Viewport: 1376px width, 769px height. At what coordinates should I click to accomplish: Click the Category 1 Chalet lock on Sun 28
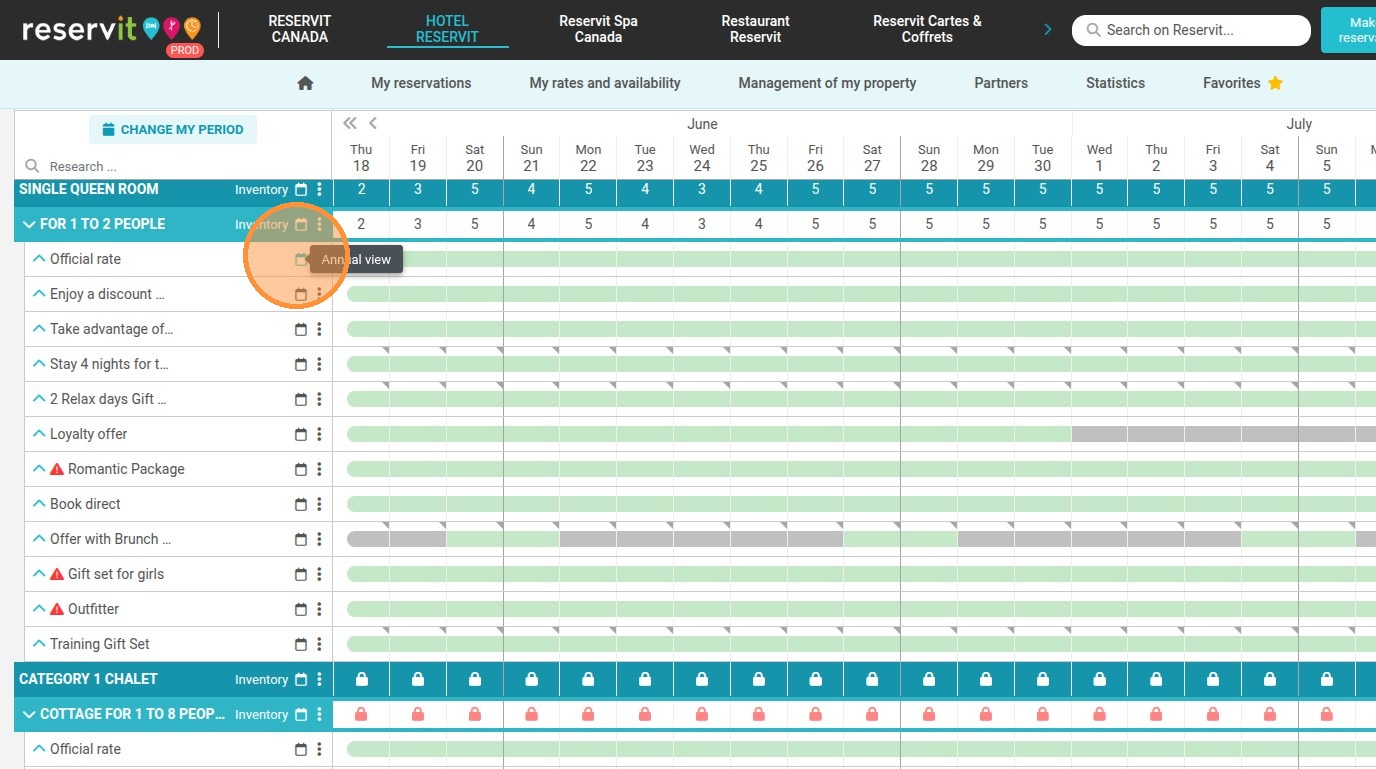[929, 680]
